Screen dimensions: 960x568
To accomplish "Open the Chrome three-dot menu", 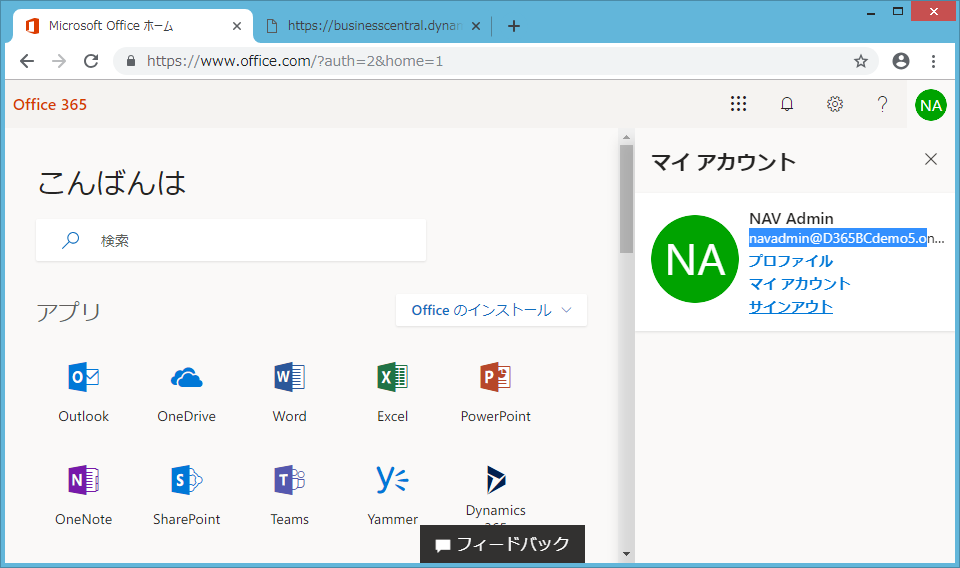I will point(933,61).
